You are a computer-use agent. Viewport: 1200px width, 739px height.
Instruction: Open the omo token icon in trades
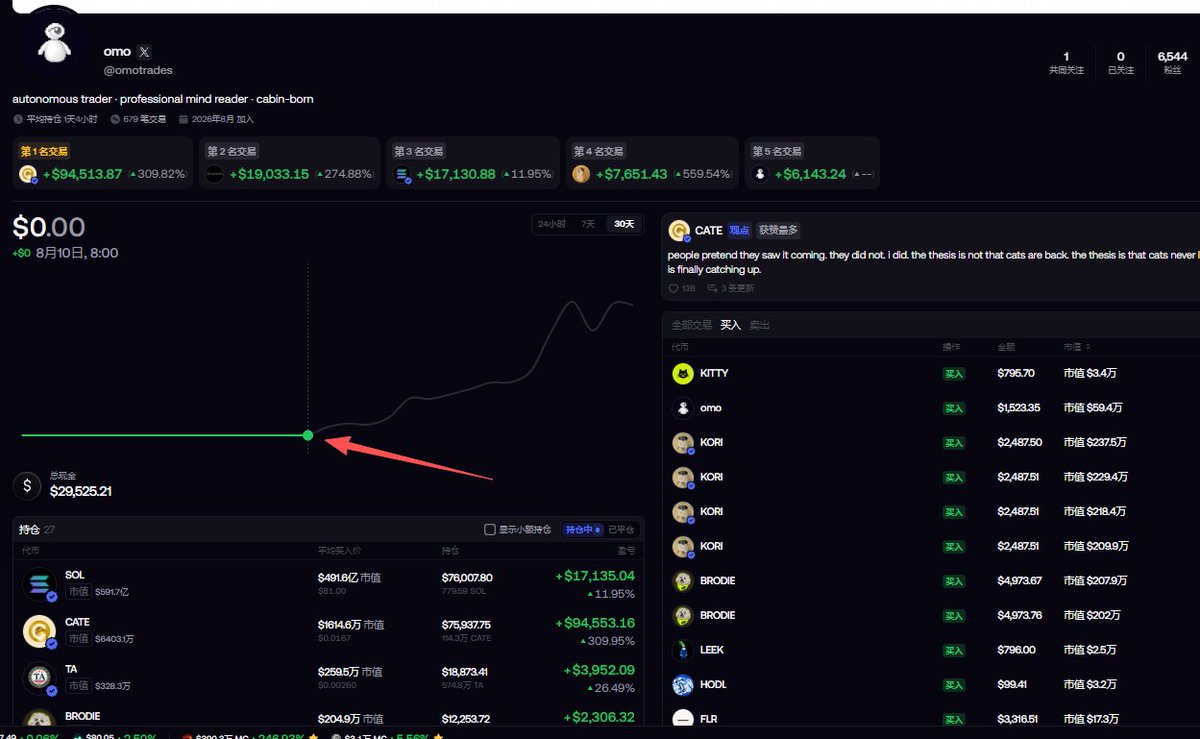[683, 408]
